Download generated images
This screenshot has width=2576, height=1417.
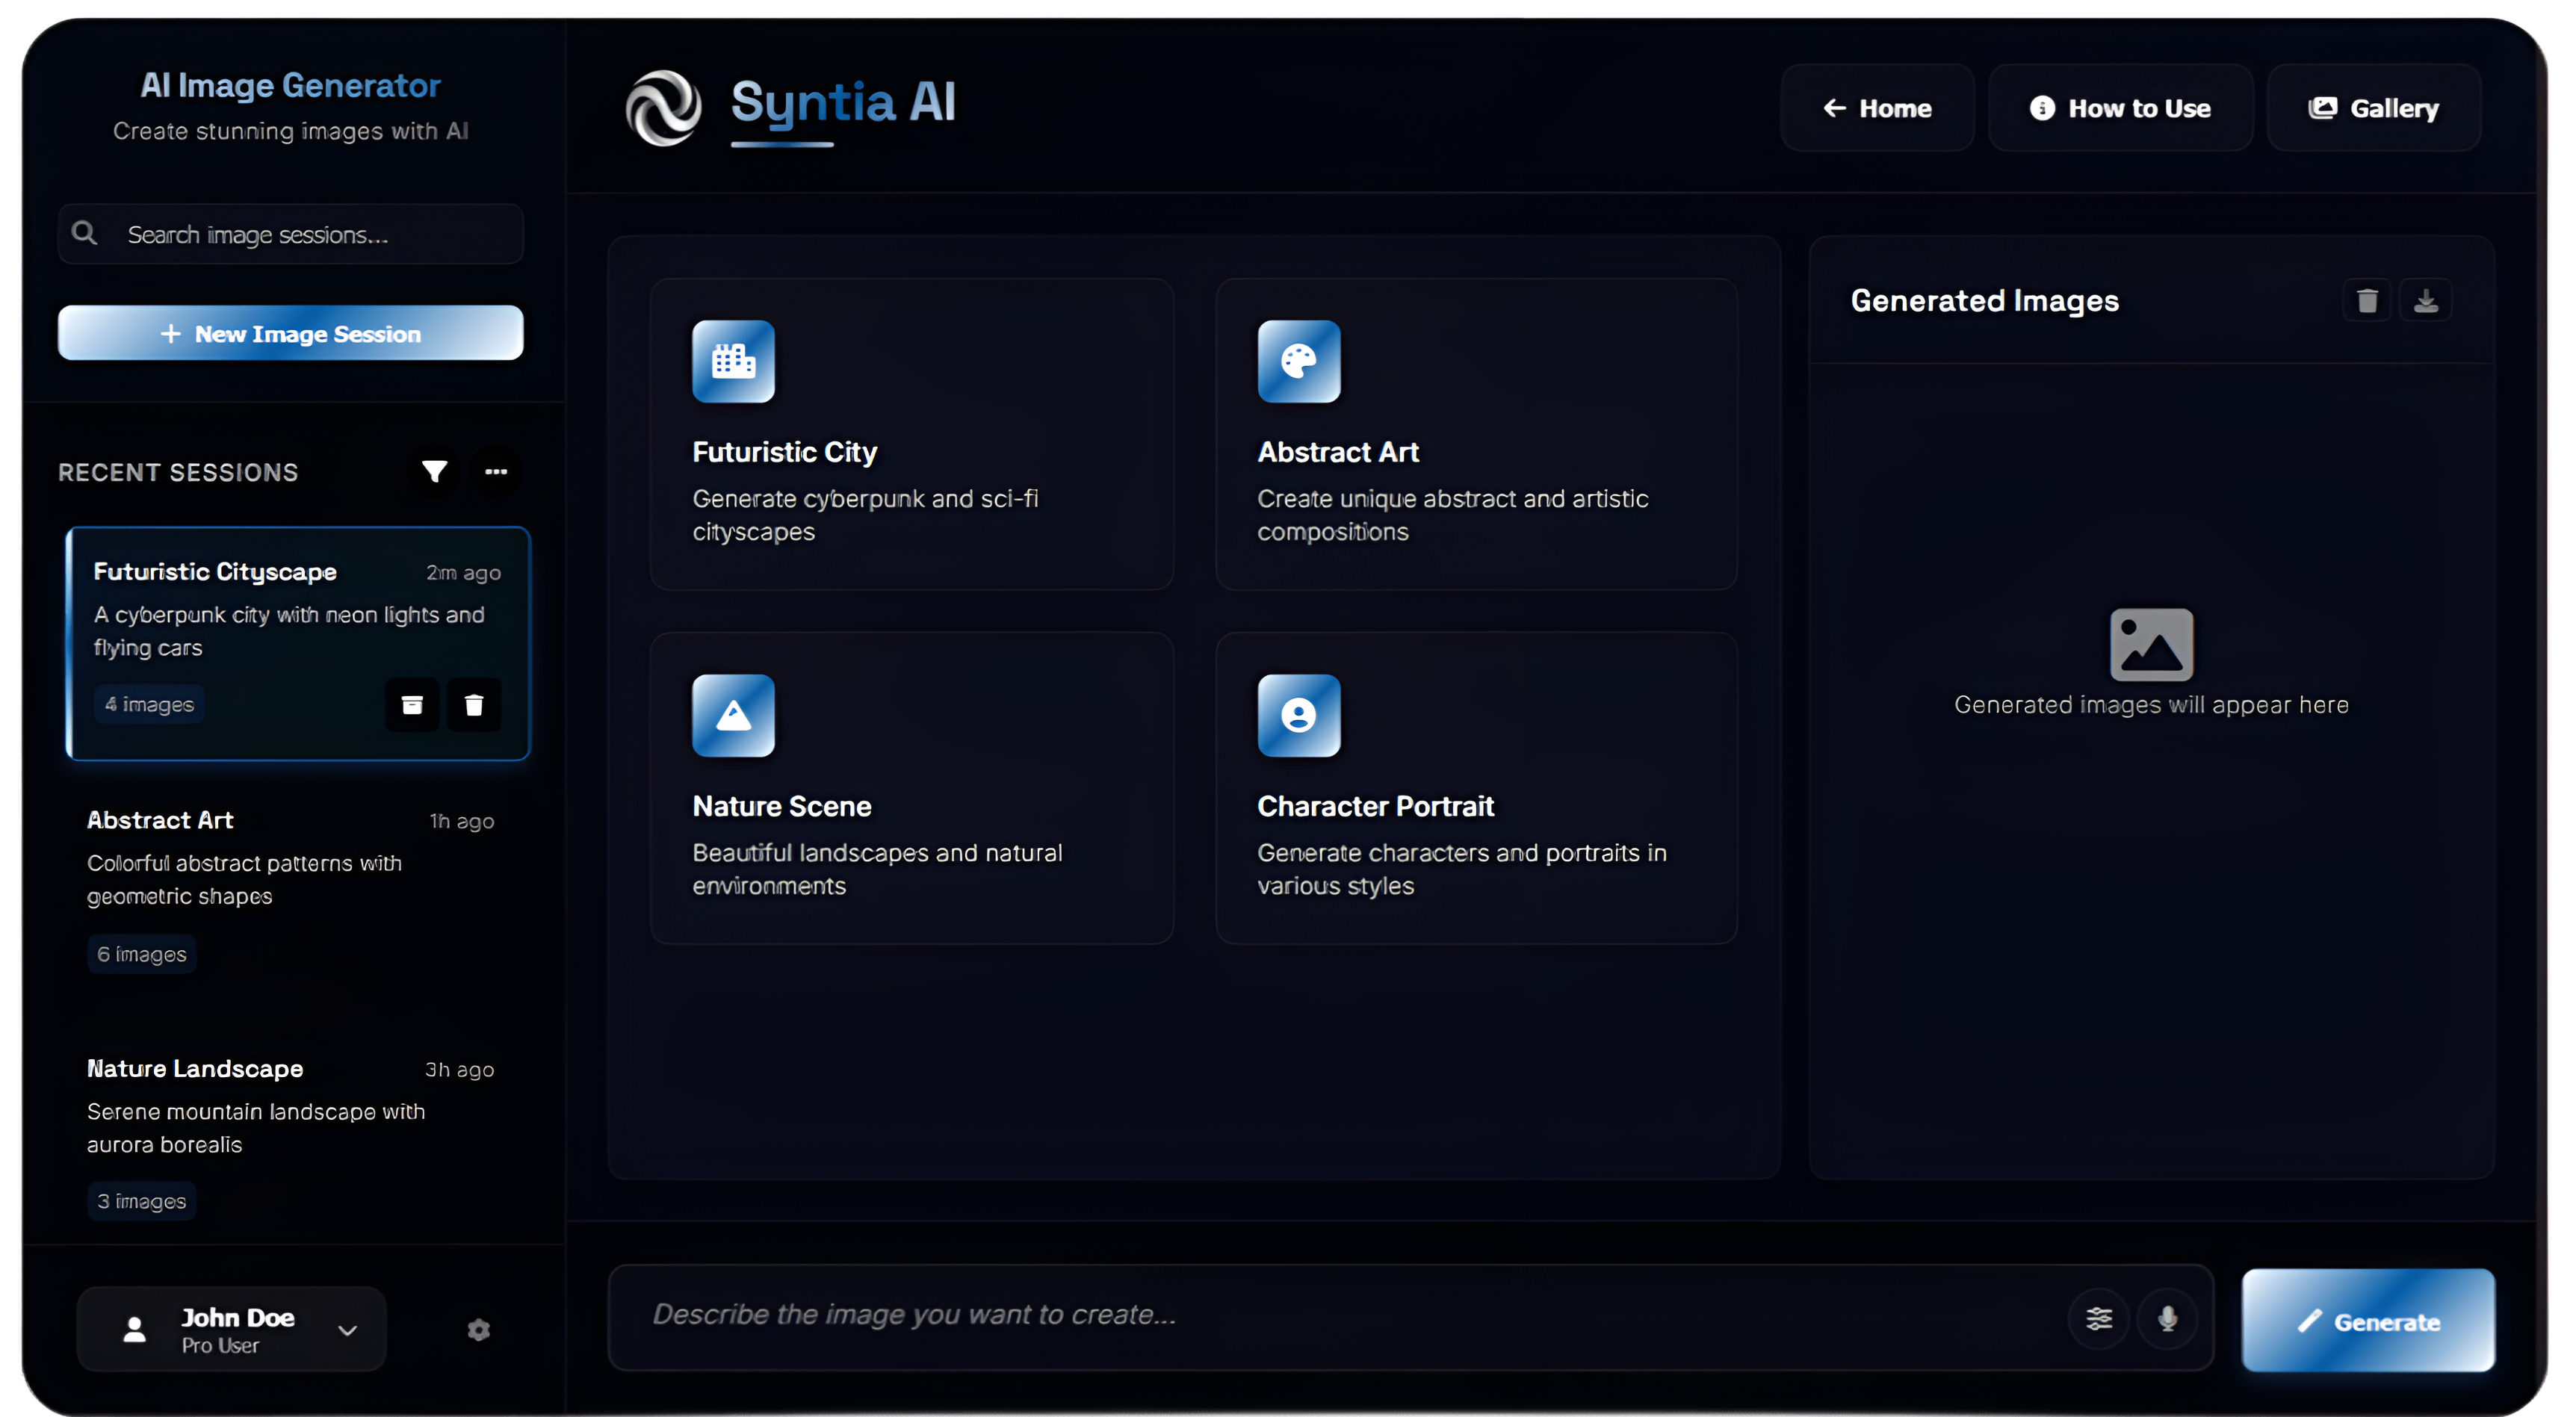(2425, 301)
